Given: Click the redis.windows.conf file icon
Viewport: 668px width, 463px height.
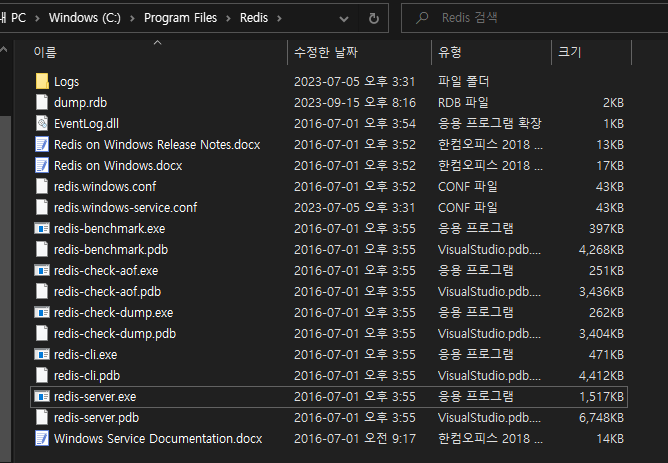Looking at the screenshot, I should click(x=42, y=187).
